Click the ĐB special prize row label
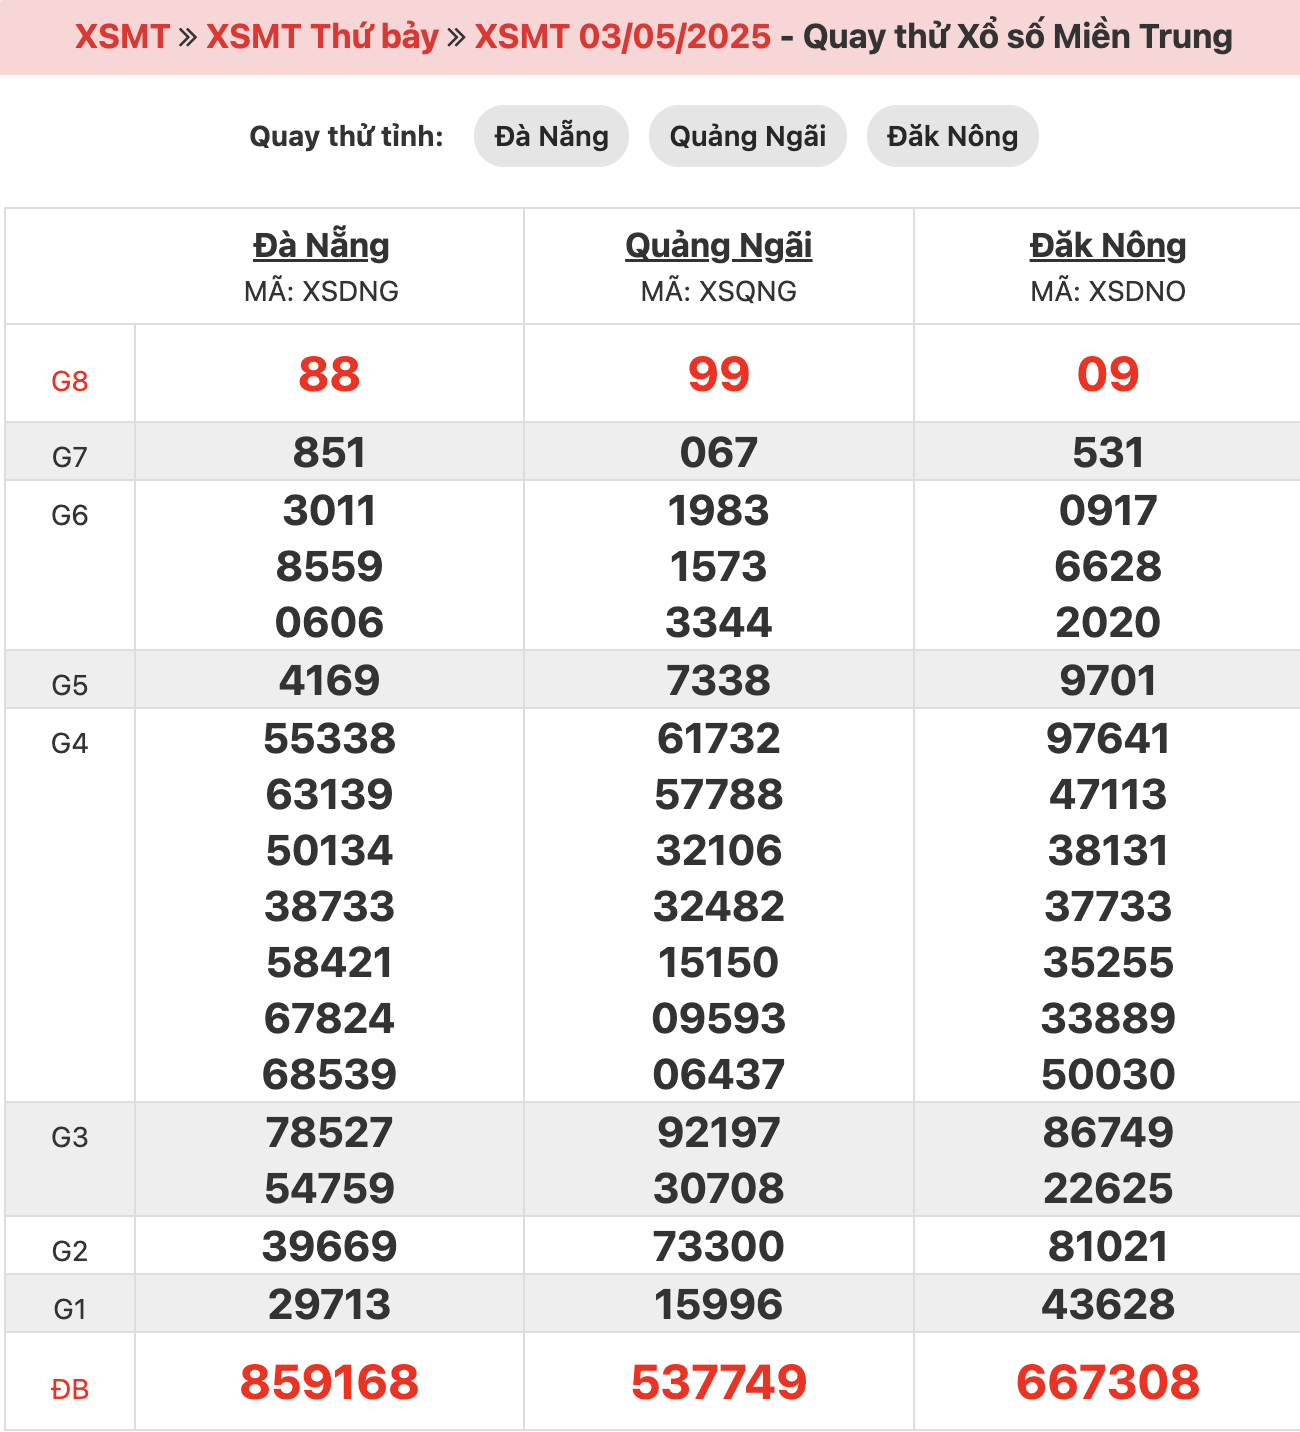Viewport: 1300px width, 1432px height. (70, 1389)
